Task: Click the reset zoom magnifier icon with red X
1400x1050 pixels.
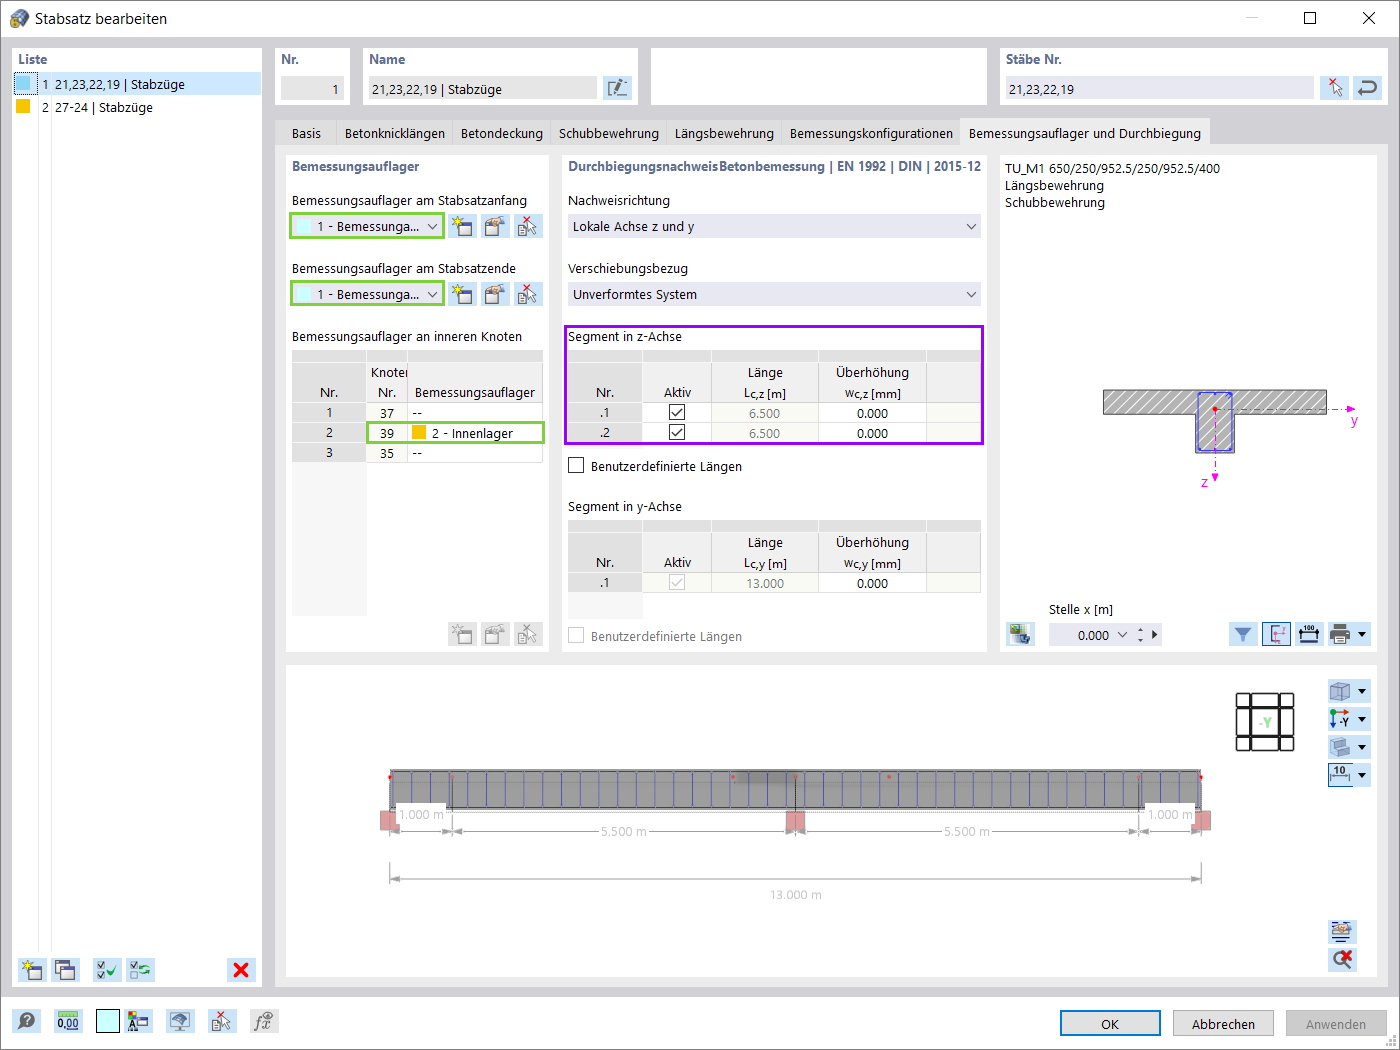Action: [1342, 959]
